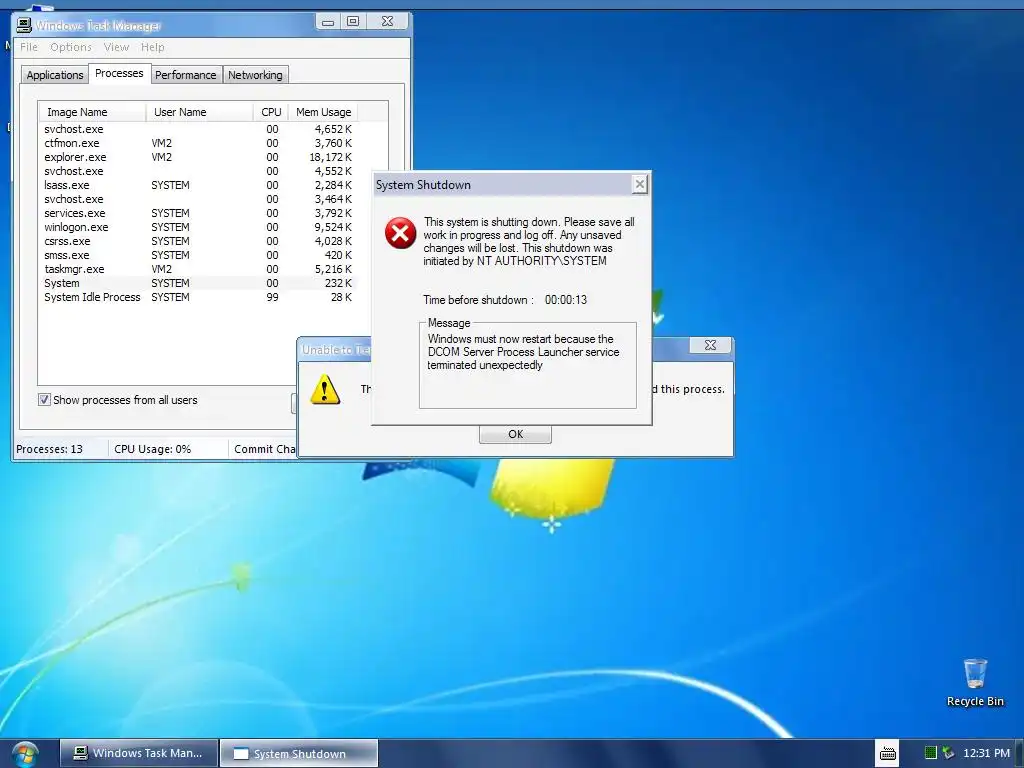1024x768 pixels.
Task: Switch to Windows Task Manager taskbar button
Action: (x=138, y=753)
